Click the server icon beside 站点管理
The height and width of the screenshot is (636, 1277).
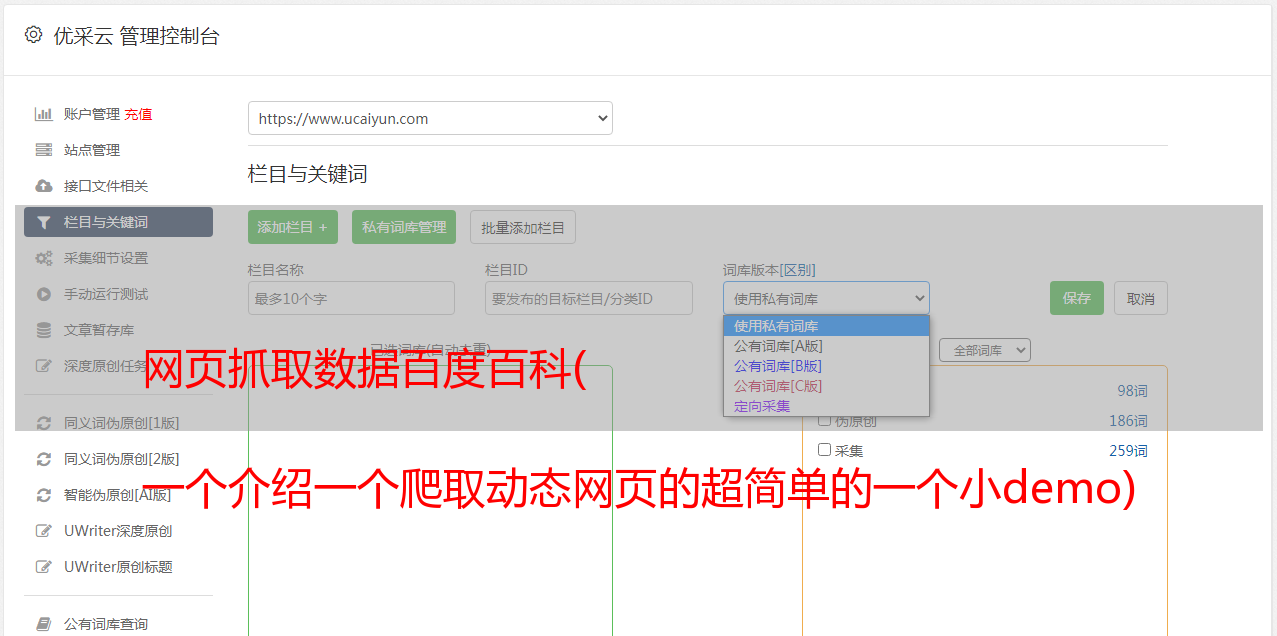pyautogui.click(x=44, y=150)
